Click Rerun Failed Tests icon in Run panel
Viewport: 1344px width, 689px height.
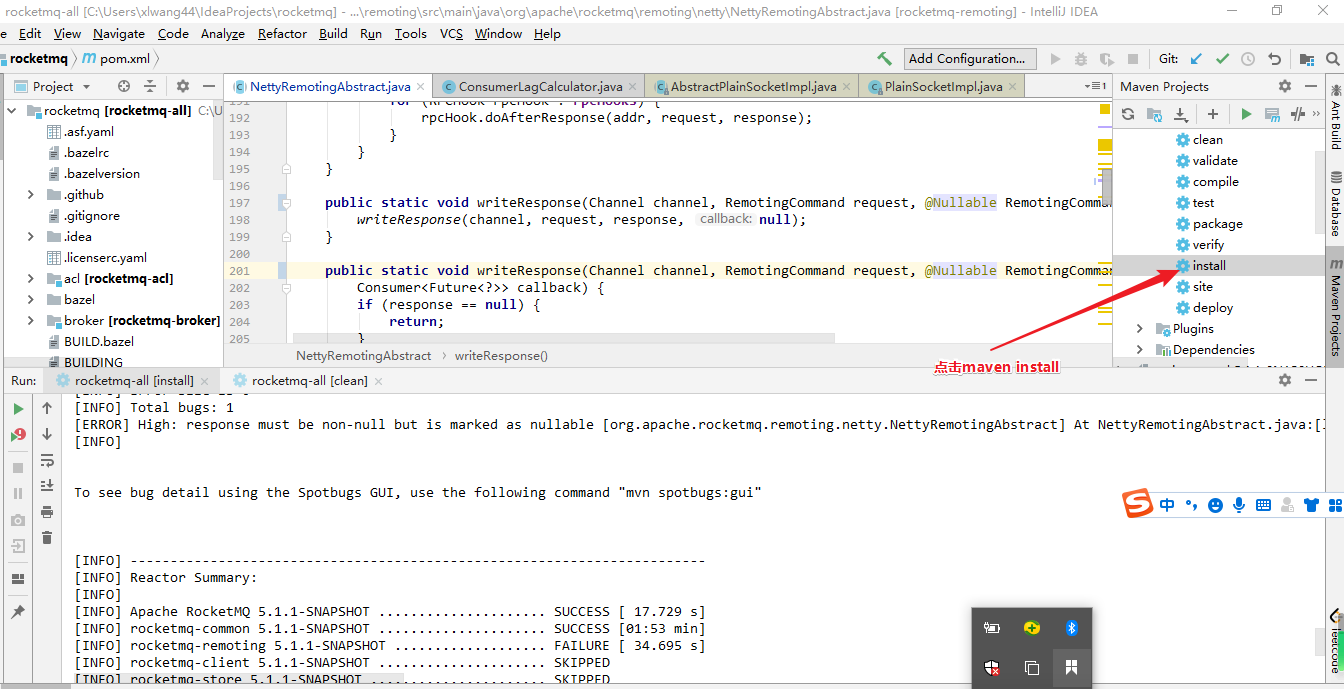(x=18, y=434)
